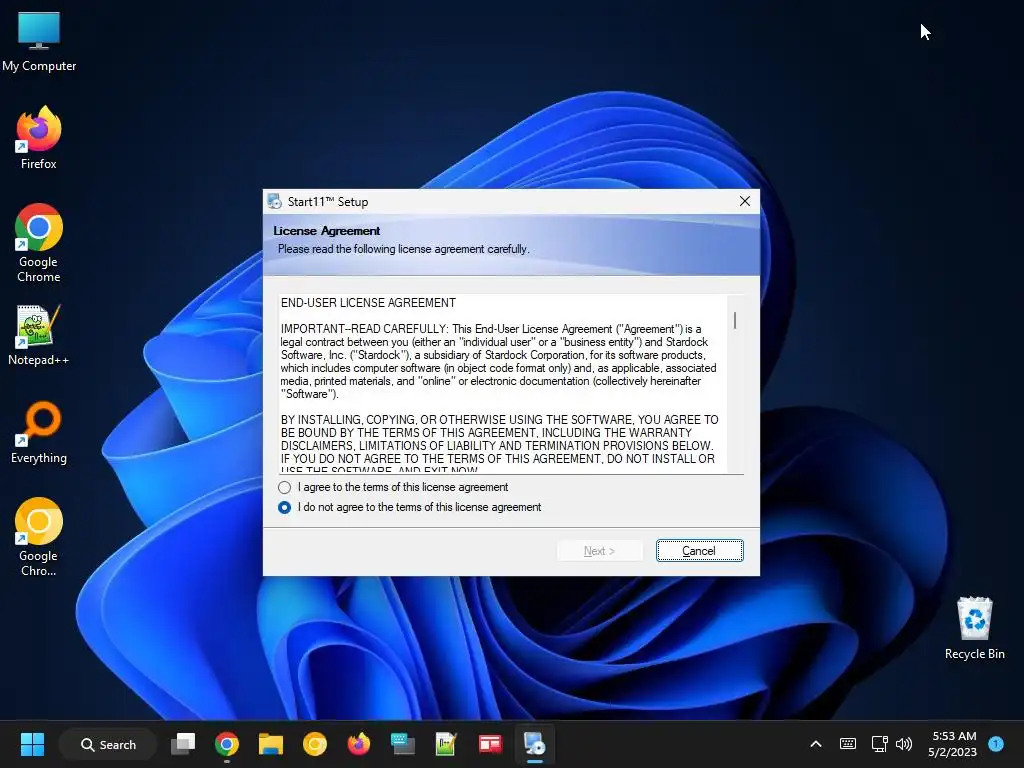This screenshot has width=1024, height=768.
Task: Click the License Agreement header text
Action: (x=327, y=231)
